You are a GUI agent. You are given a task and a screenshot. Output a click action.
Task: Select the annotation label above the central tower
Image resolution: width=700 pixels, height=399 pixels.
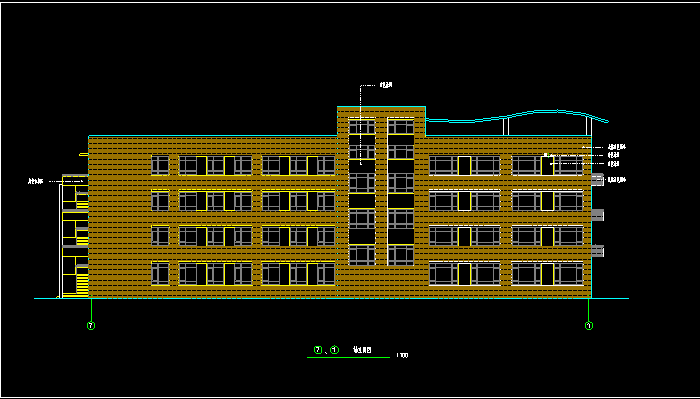click(386, 85)
